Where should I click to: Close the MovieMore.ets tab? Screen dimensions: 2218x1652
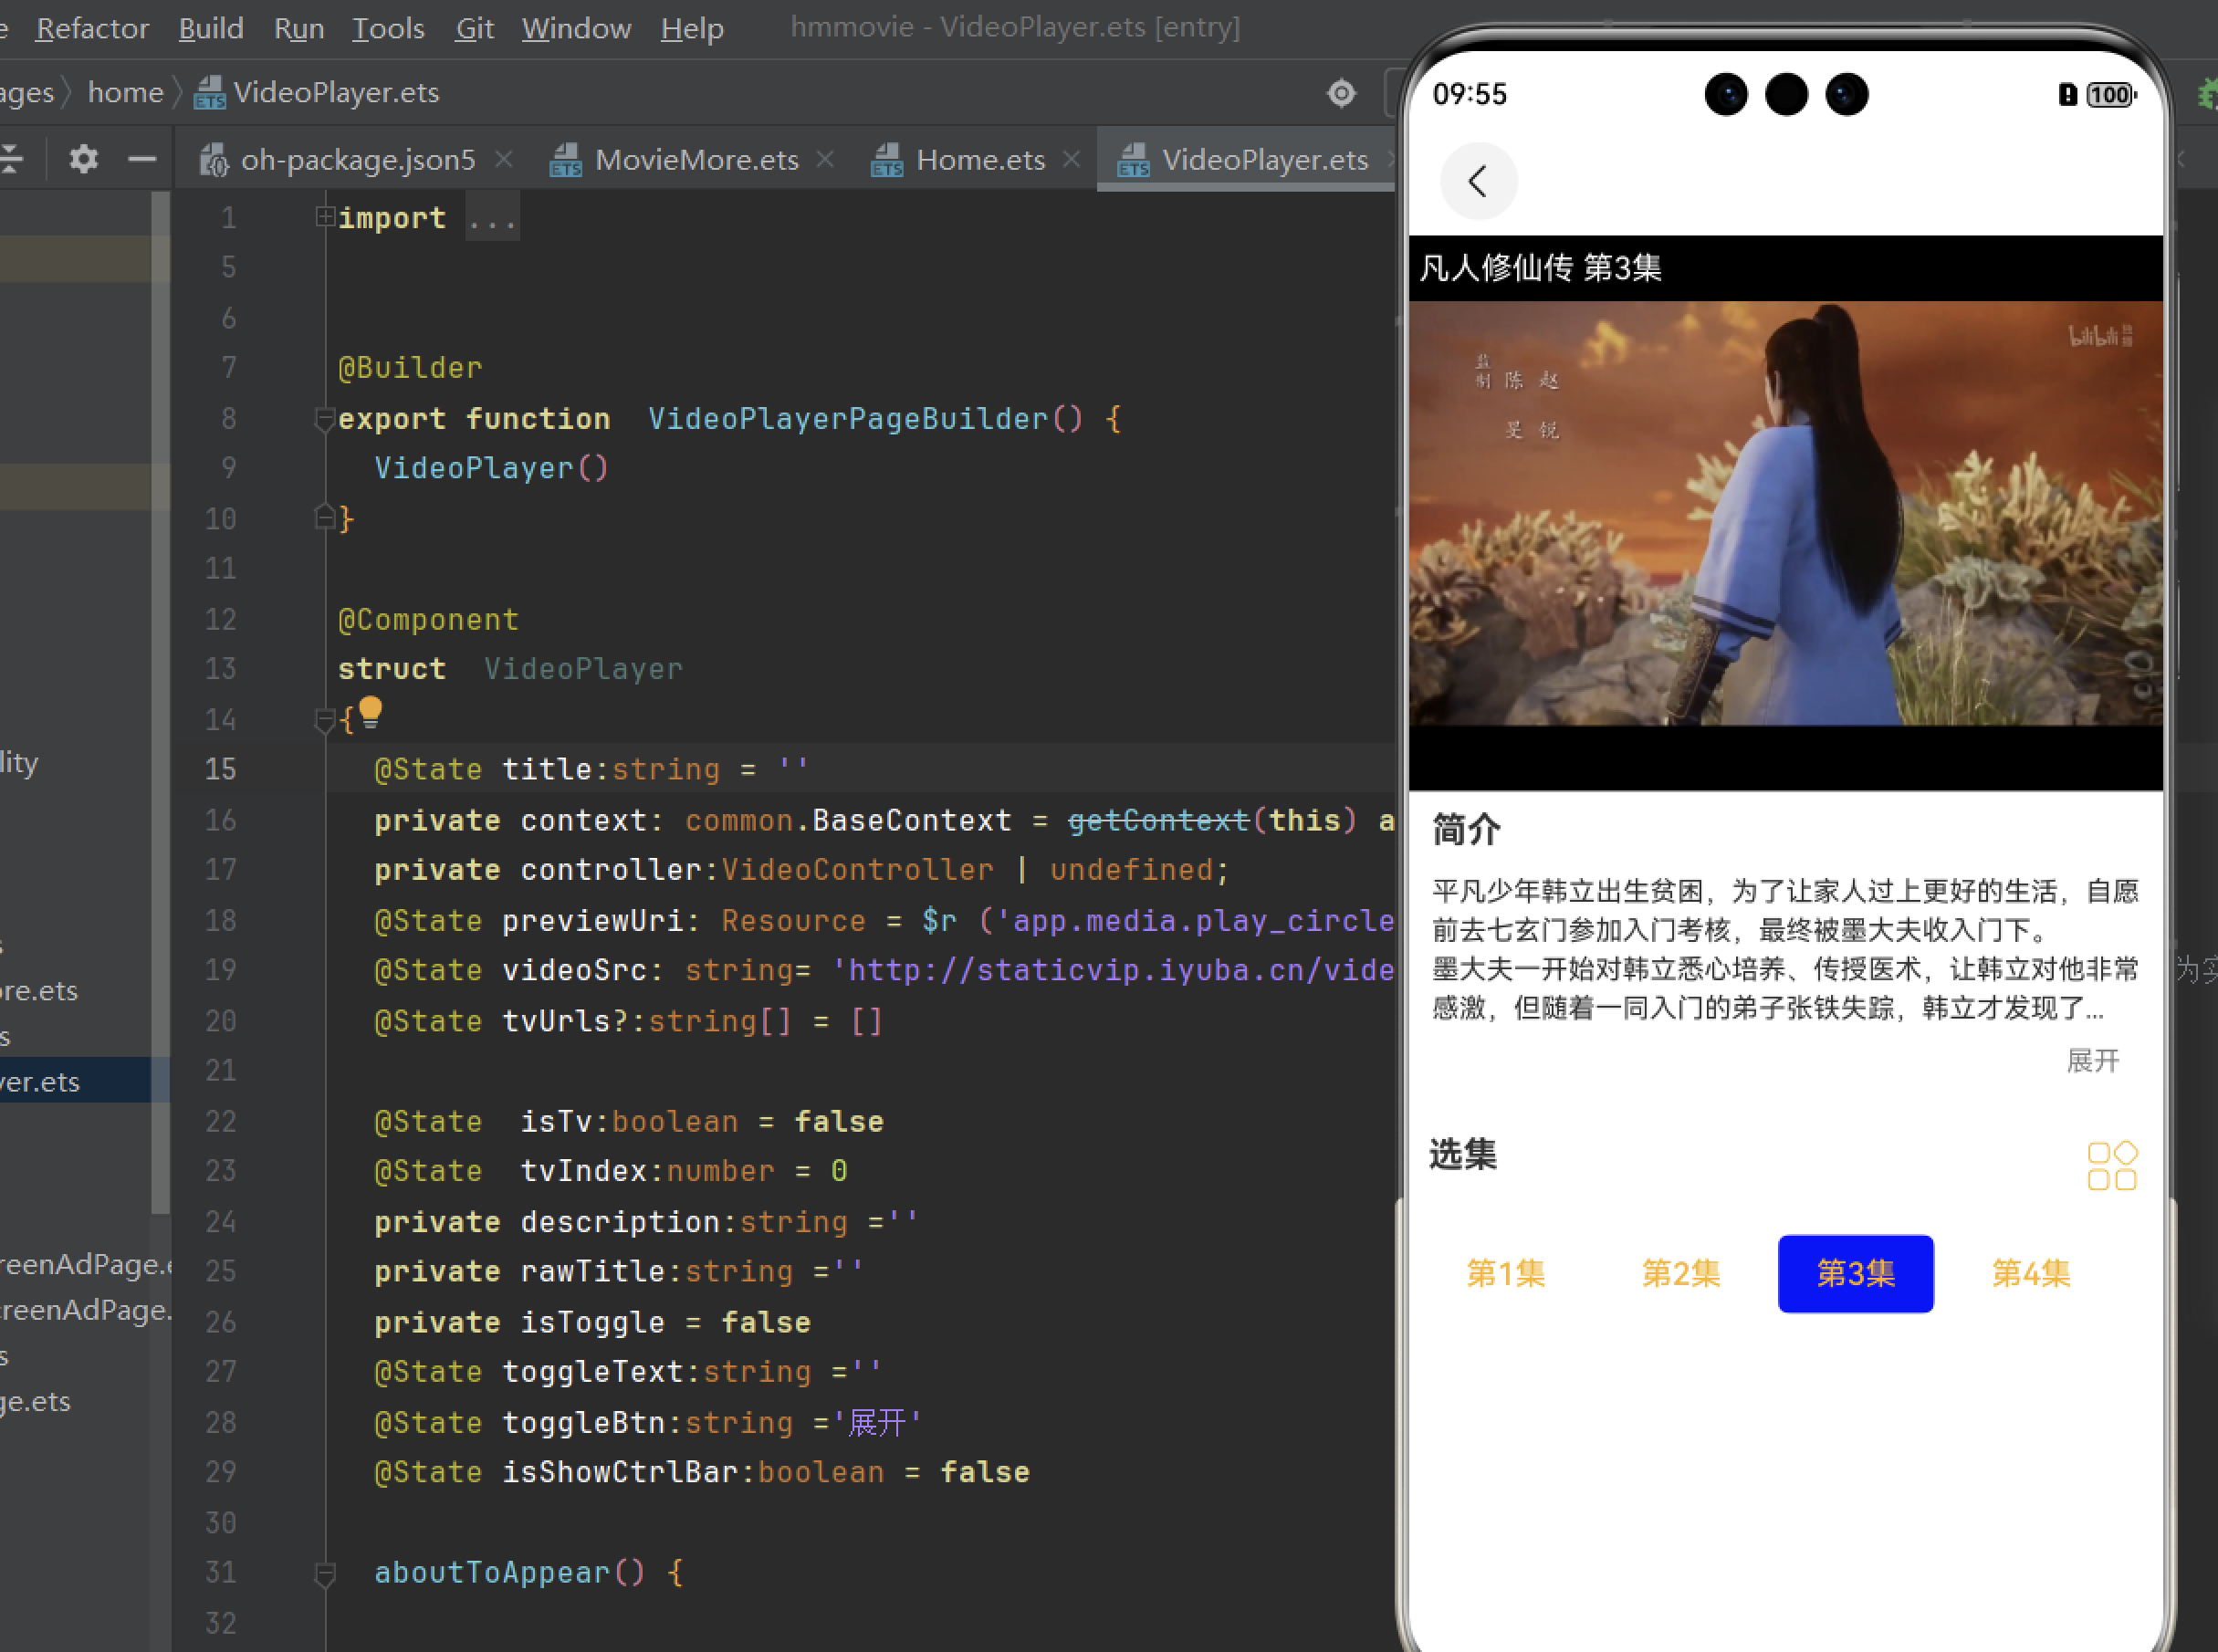825,159
